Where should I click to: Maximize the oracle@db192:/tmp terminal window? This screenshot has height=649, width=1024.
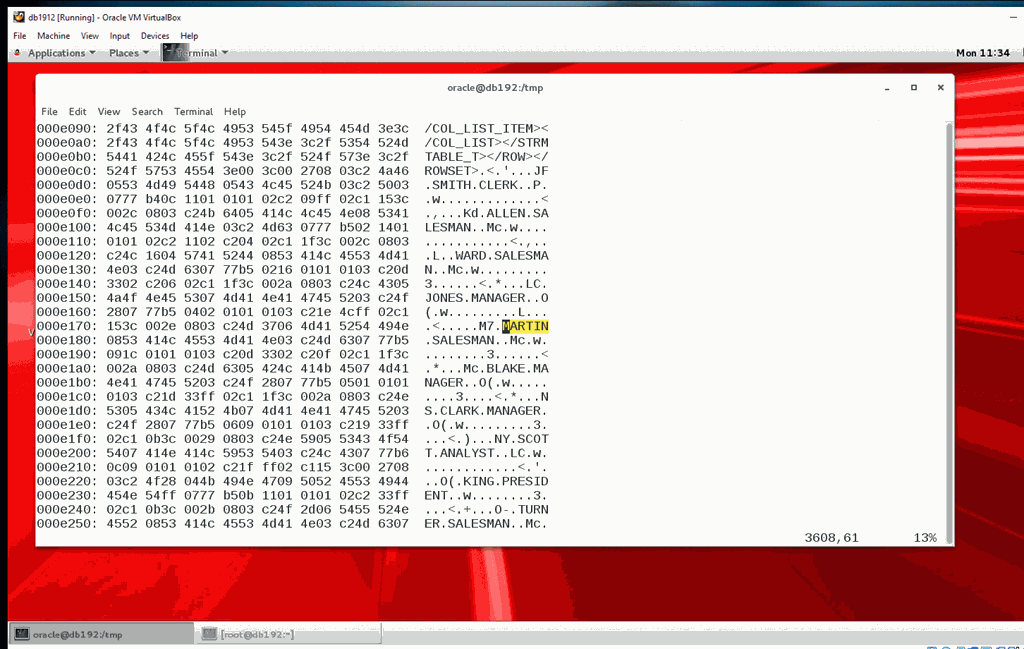coord(914,87)
